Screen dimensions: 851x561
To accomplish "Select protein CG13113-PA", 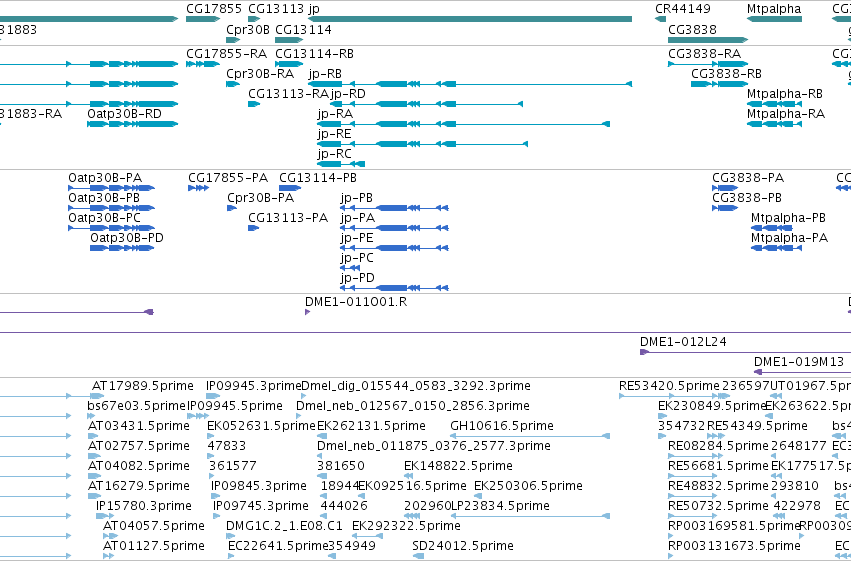I will tap(288, 218).
